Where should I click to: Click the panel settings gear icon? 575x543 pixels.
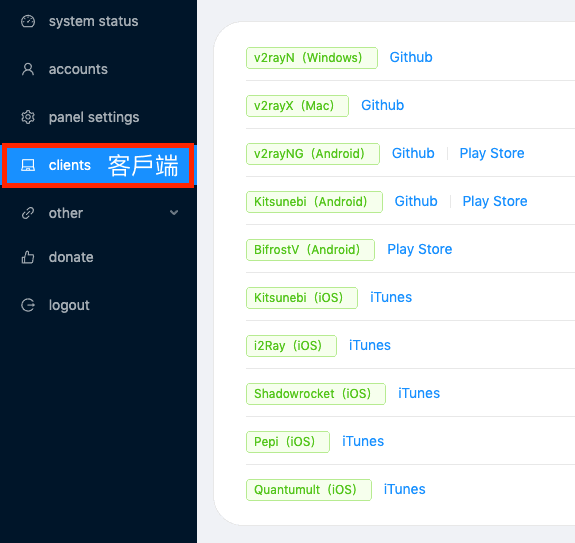click(28, 117)
